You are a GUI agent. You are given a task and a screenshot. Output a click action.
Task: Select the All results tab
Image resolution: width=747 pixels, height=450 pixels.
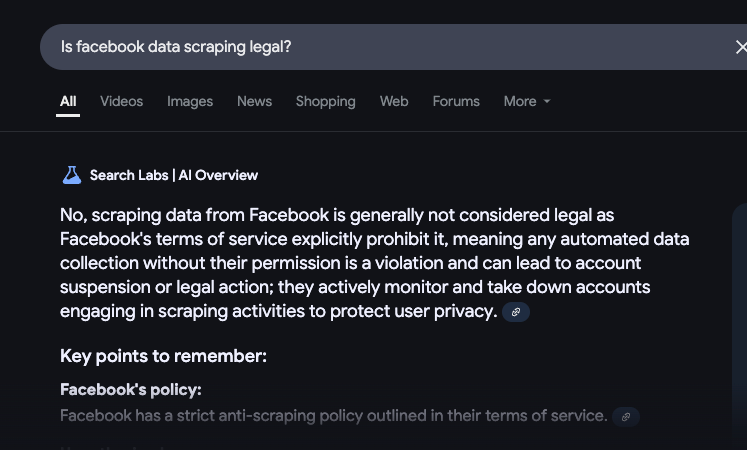(68, 101)
